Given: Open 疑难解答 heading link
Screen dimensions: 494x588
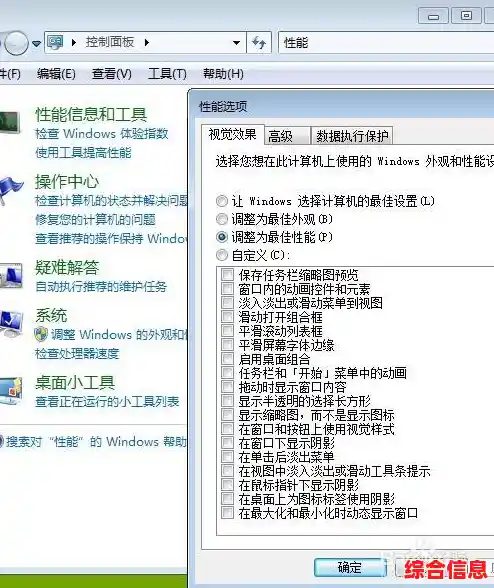Looking at the screenshot, I should (x=67, y=267).
